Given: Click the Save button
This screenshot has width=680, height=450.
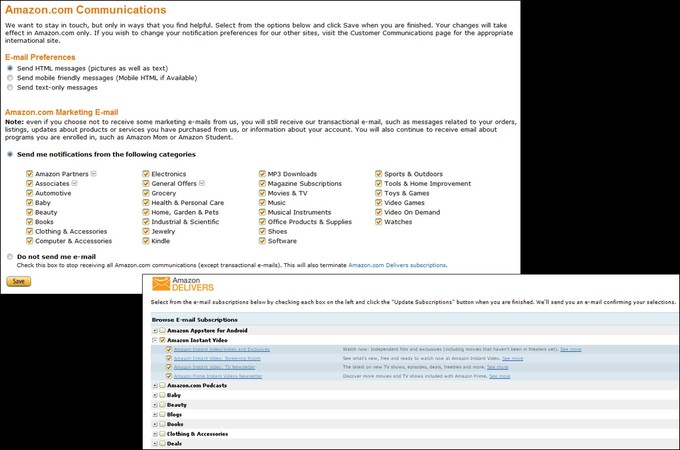Looking at the screenshot, I should 19,281.
